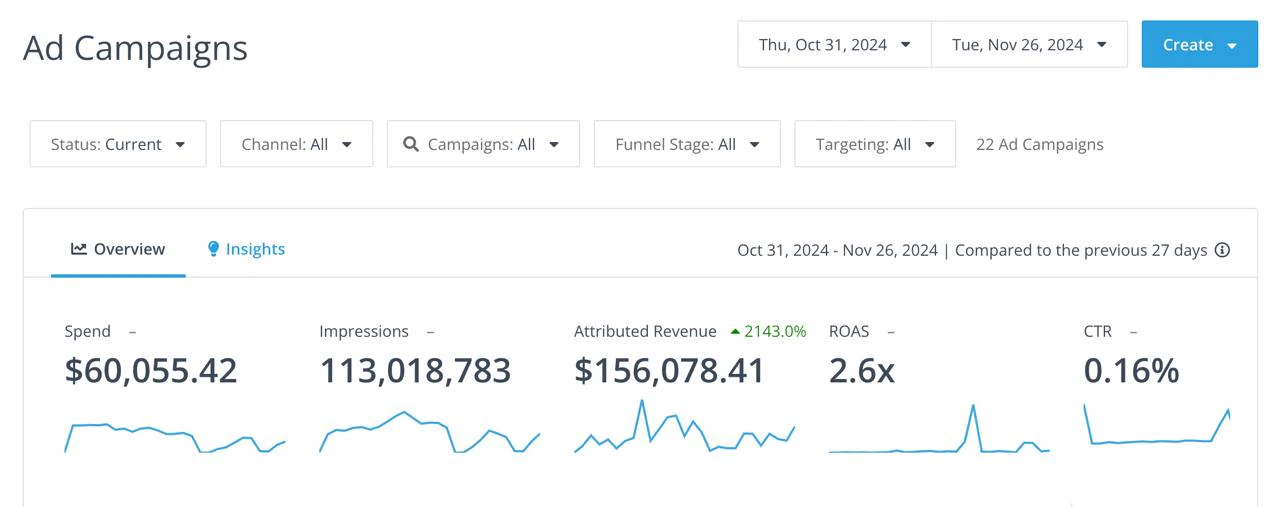The height and width of the screenshot is (507, 1280).
Task: Click the lightbulb icon on Insights tab
Action: [x=213, y=249]
